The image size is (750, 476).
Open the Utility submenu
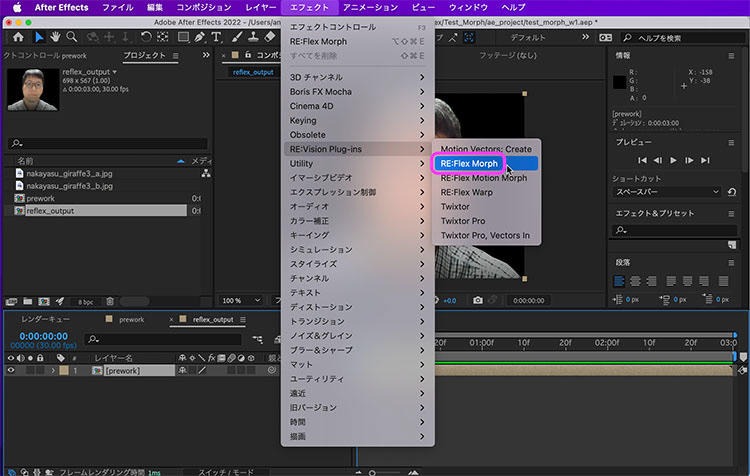pyautogui.click(x=357, y=164)
